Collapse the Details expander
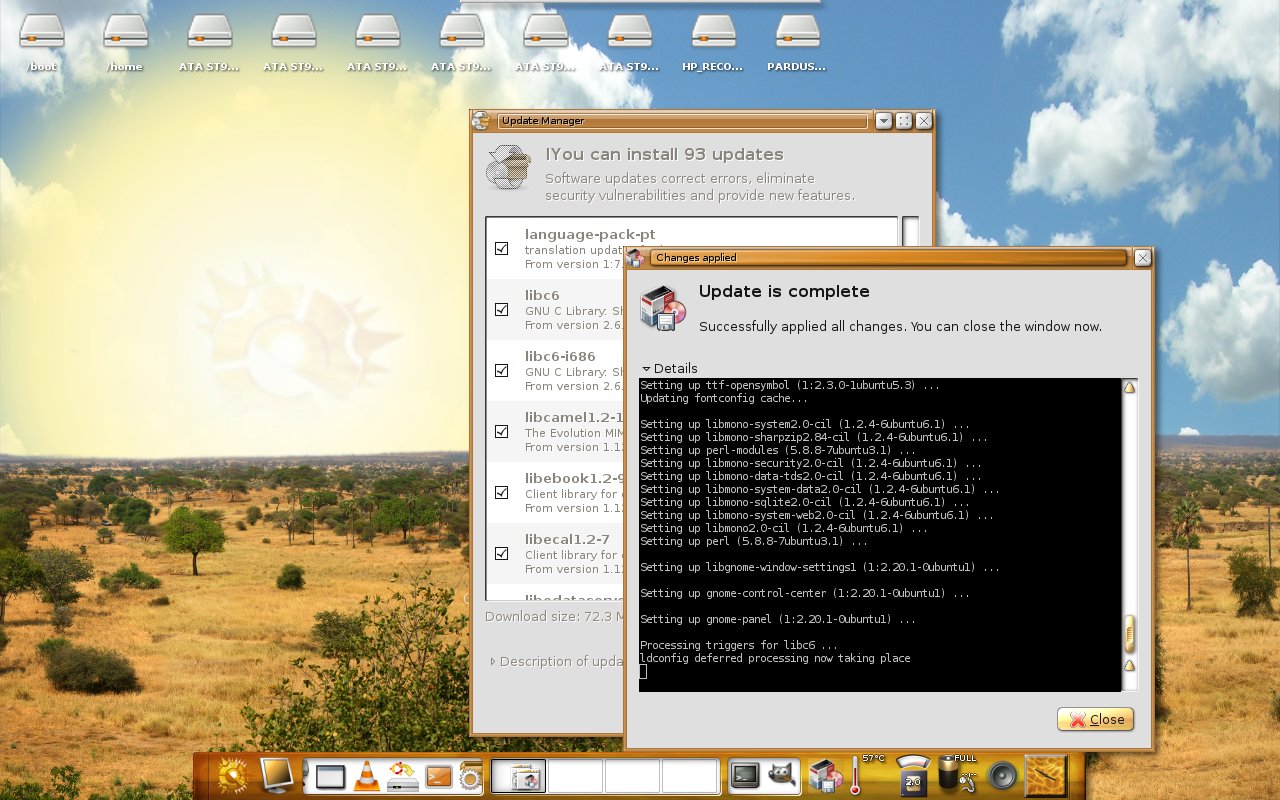 670,368
